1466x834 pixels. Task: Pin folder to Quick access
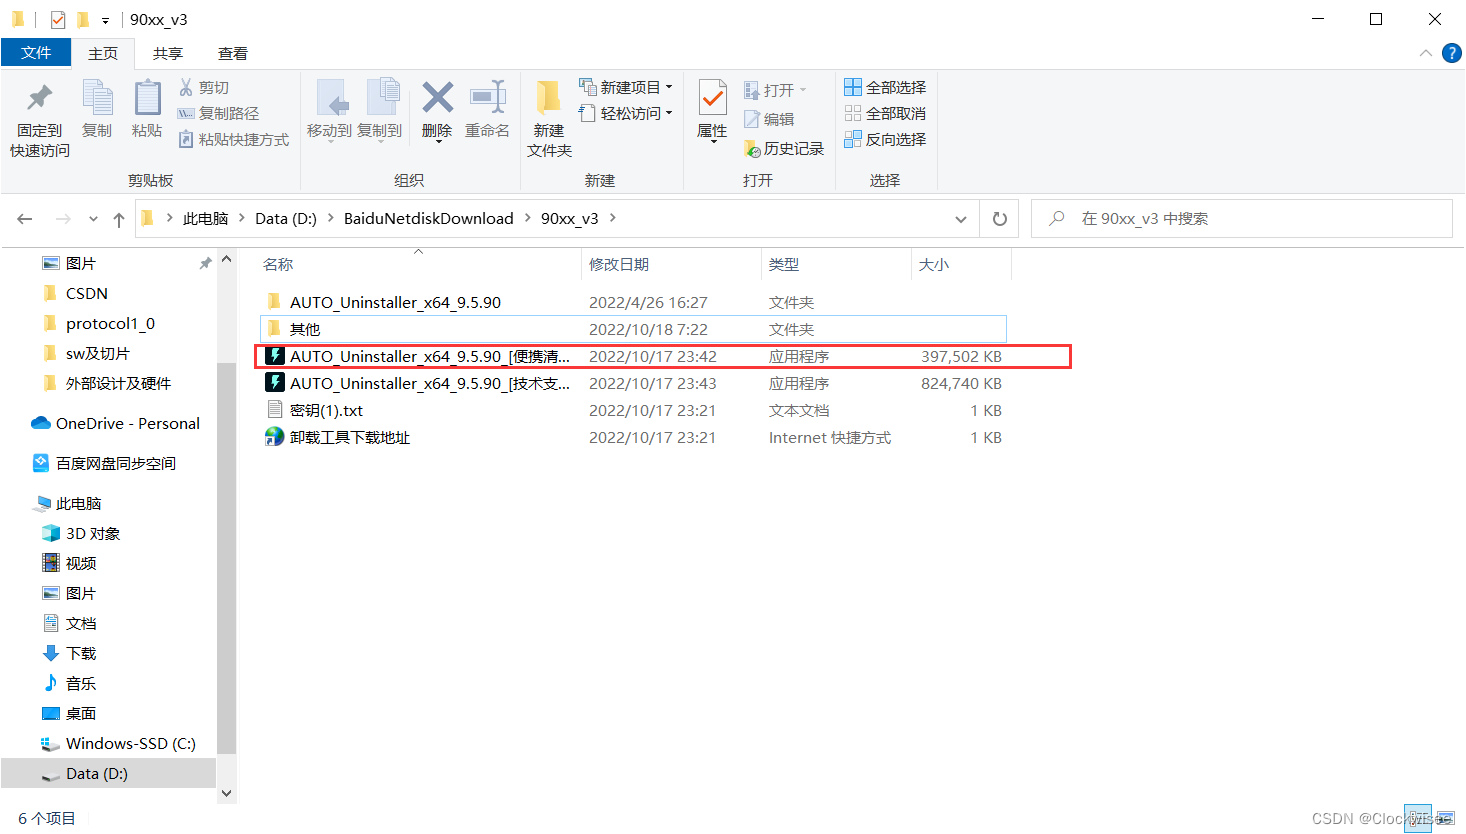40,120
